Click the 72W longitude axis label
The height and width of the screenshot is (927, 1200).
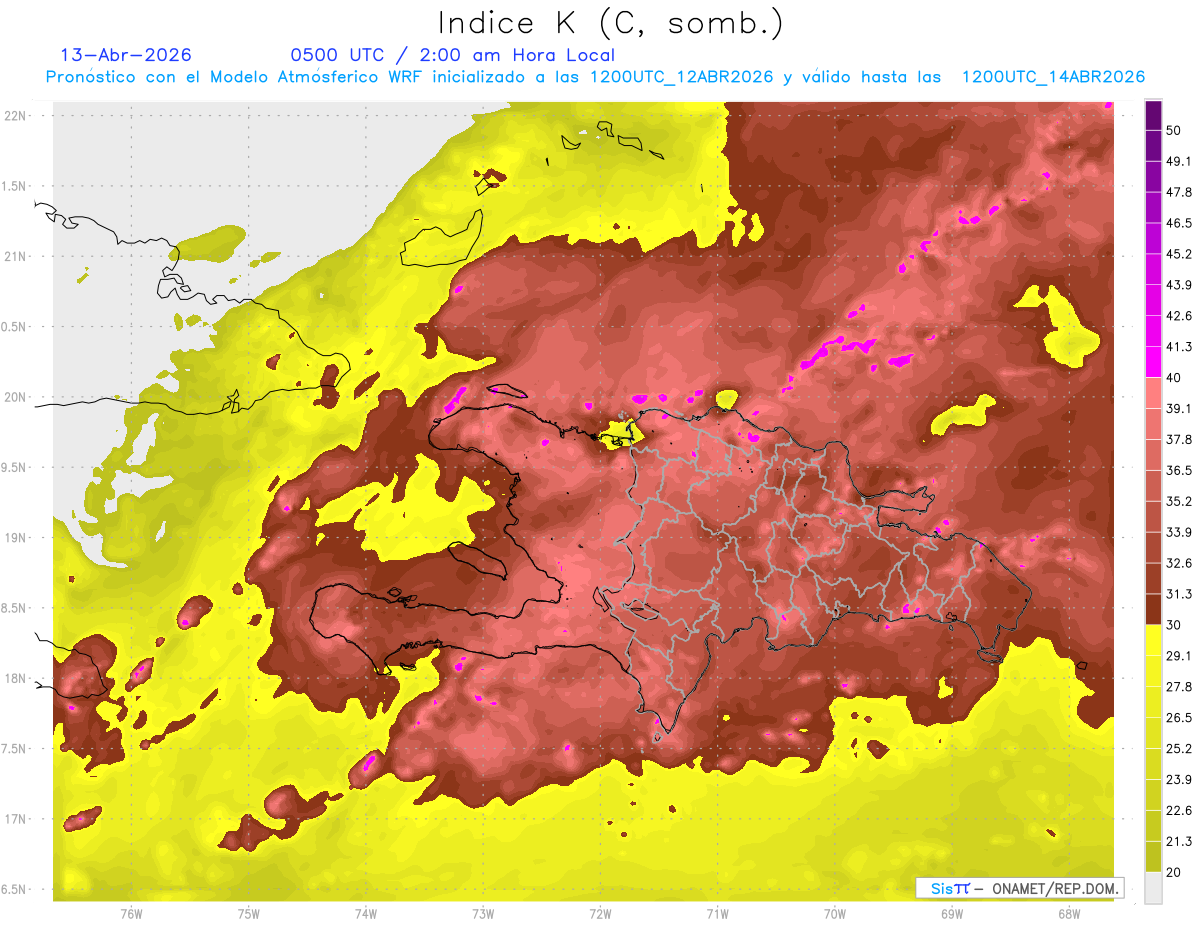(600, 914)
